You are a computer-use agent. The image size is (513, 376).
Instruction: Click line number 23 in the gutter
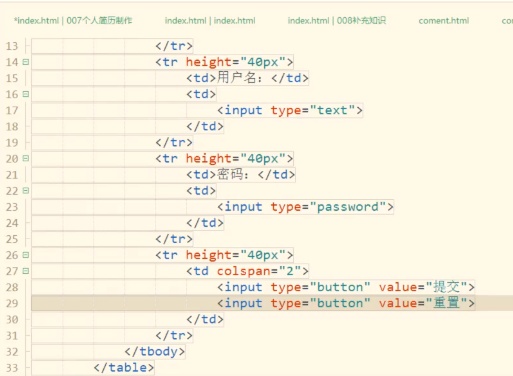point(12,207)
